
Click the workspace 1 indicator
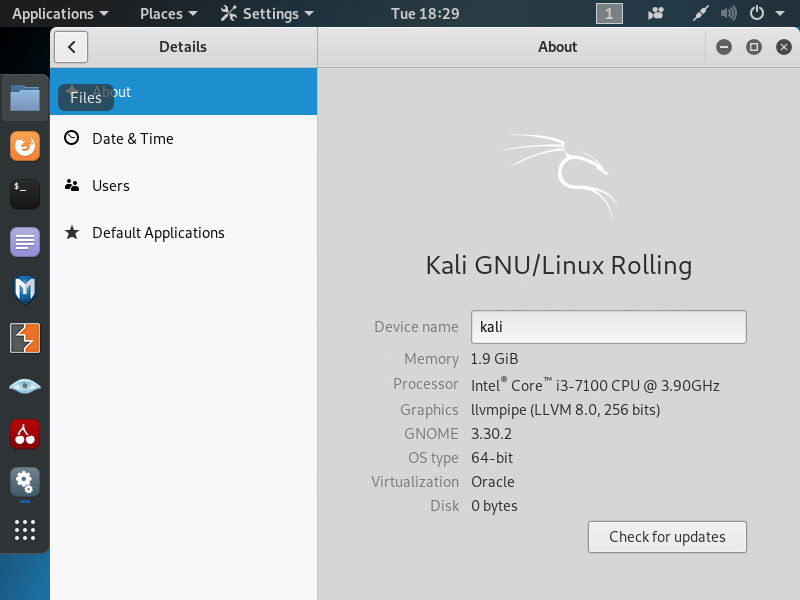click(609, 14)
